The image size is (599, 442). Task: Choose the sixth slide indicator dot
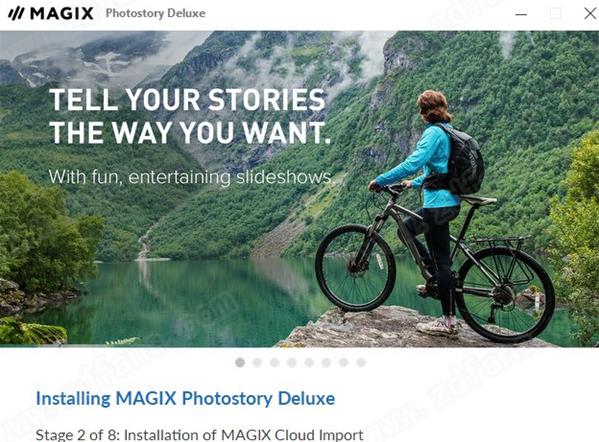[x=326, y=362]
